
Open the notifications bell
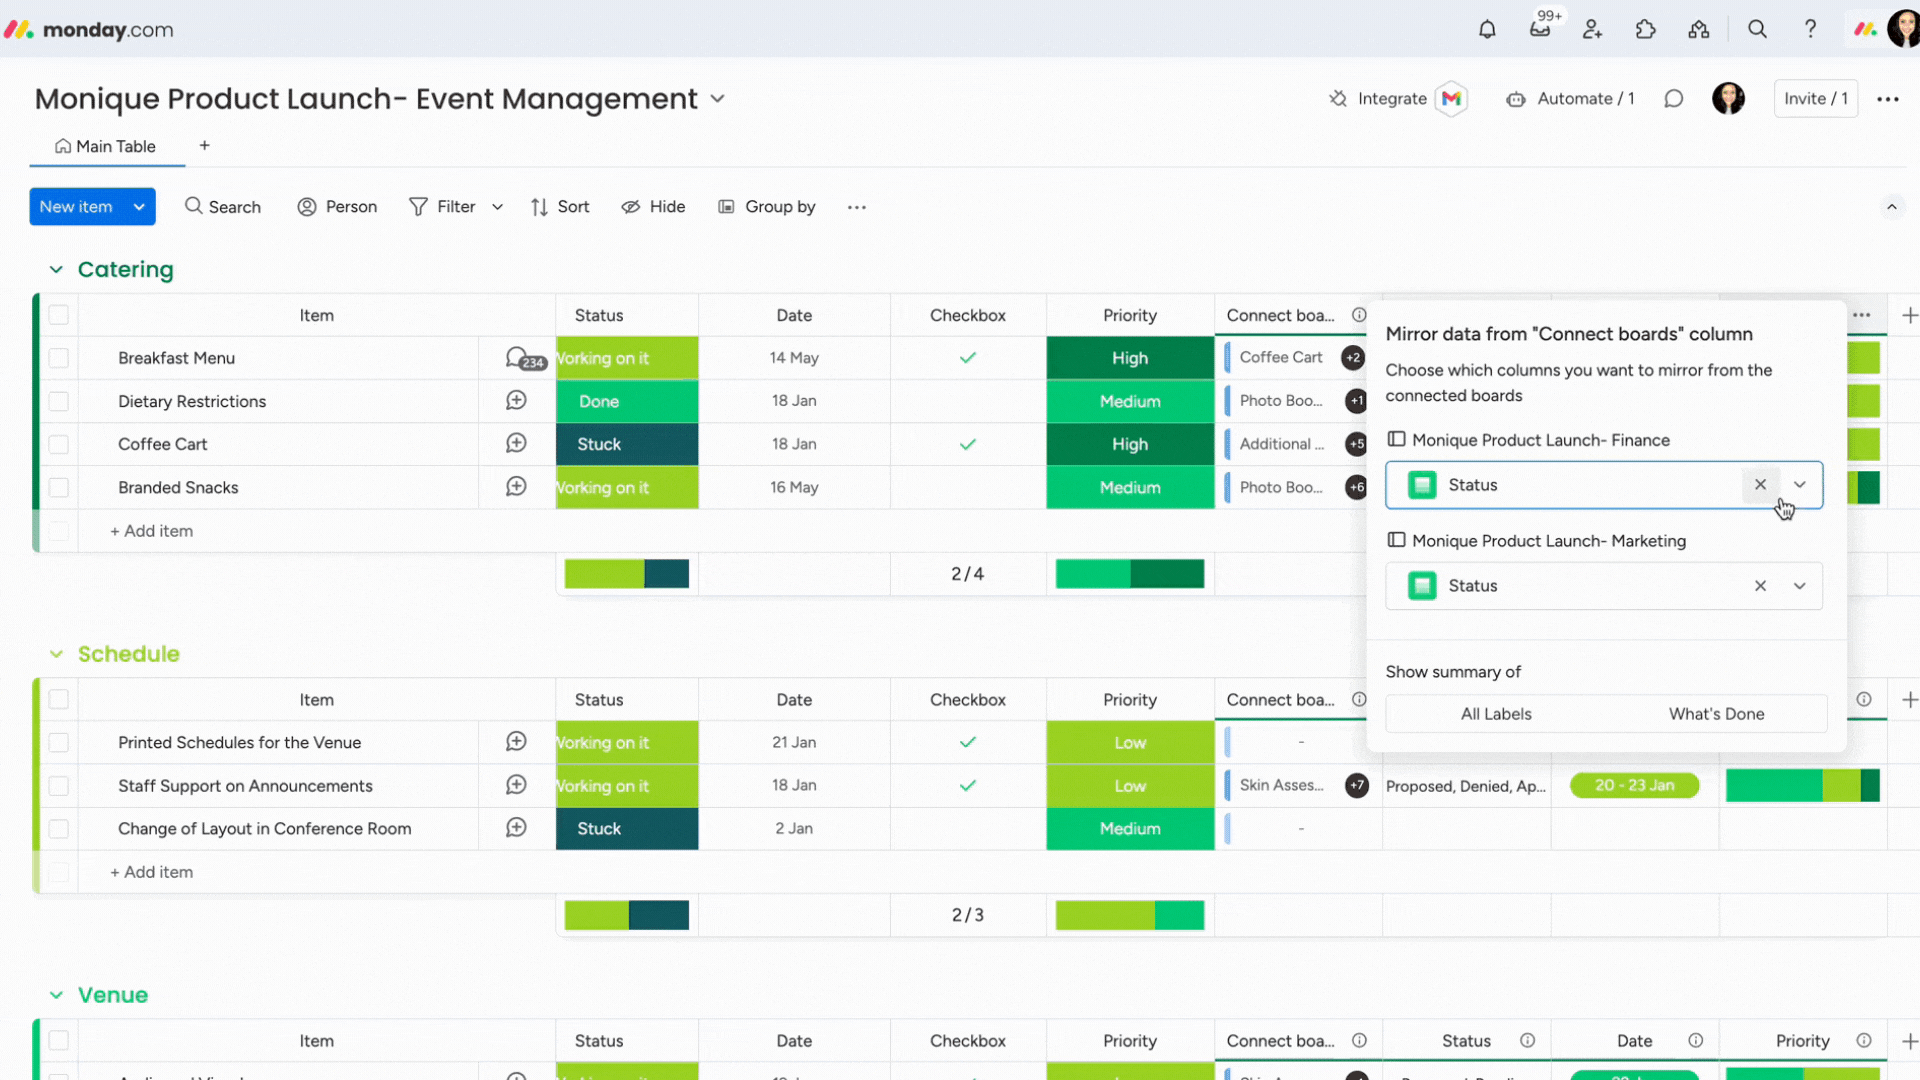(1487, 29)
